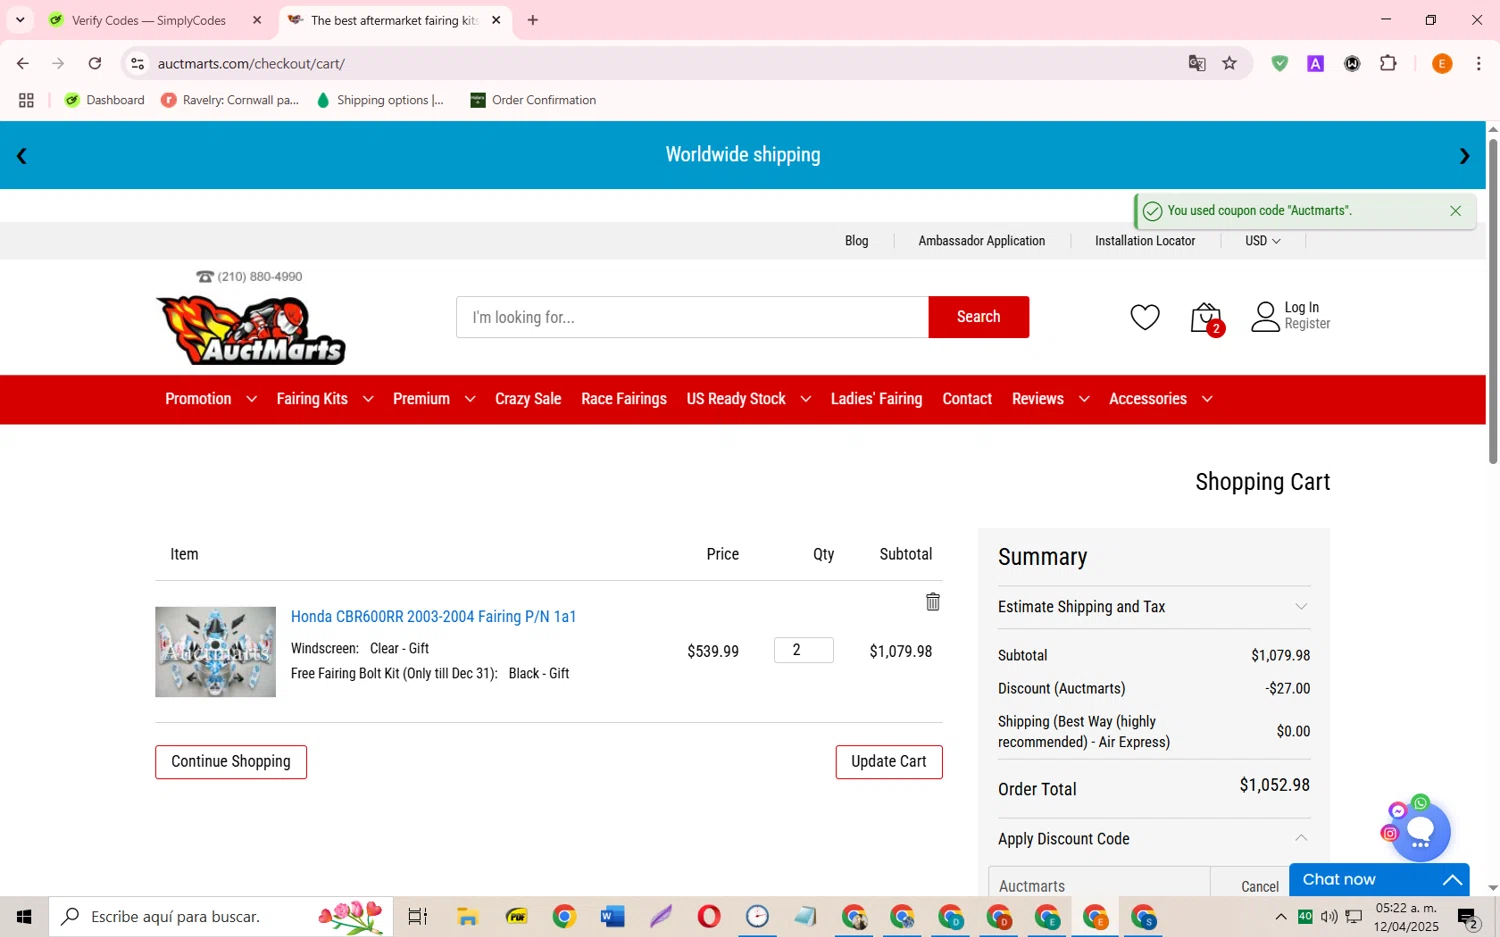Click the Google Translate icon in address bar
The height and width of the screenshot is (937, 1500).
click(1196, 64)
